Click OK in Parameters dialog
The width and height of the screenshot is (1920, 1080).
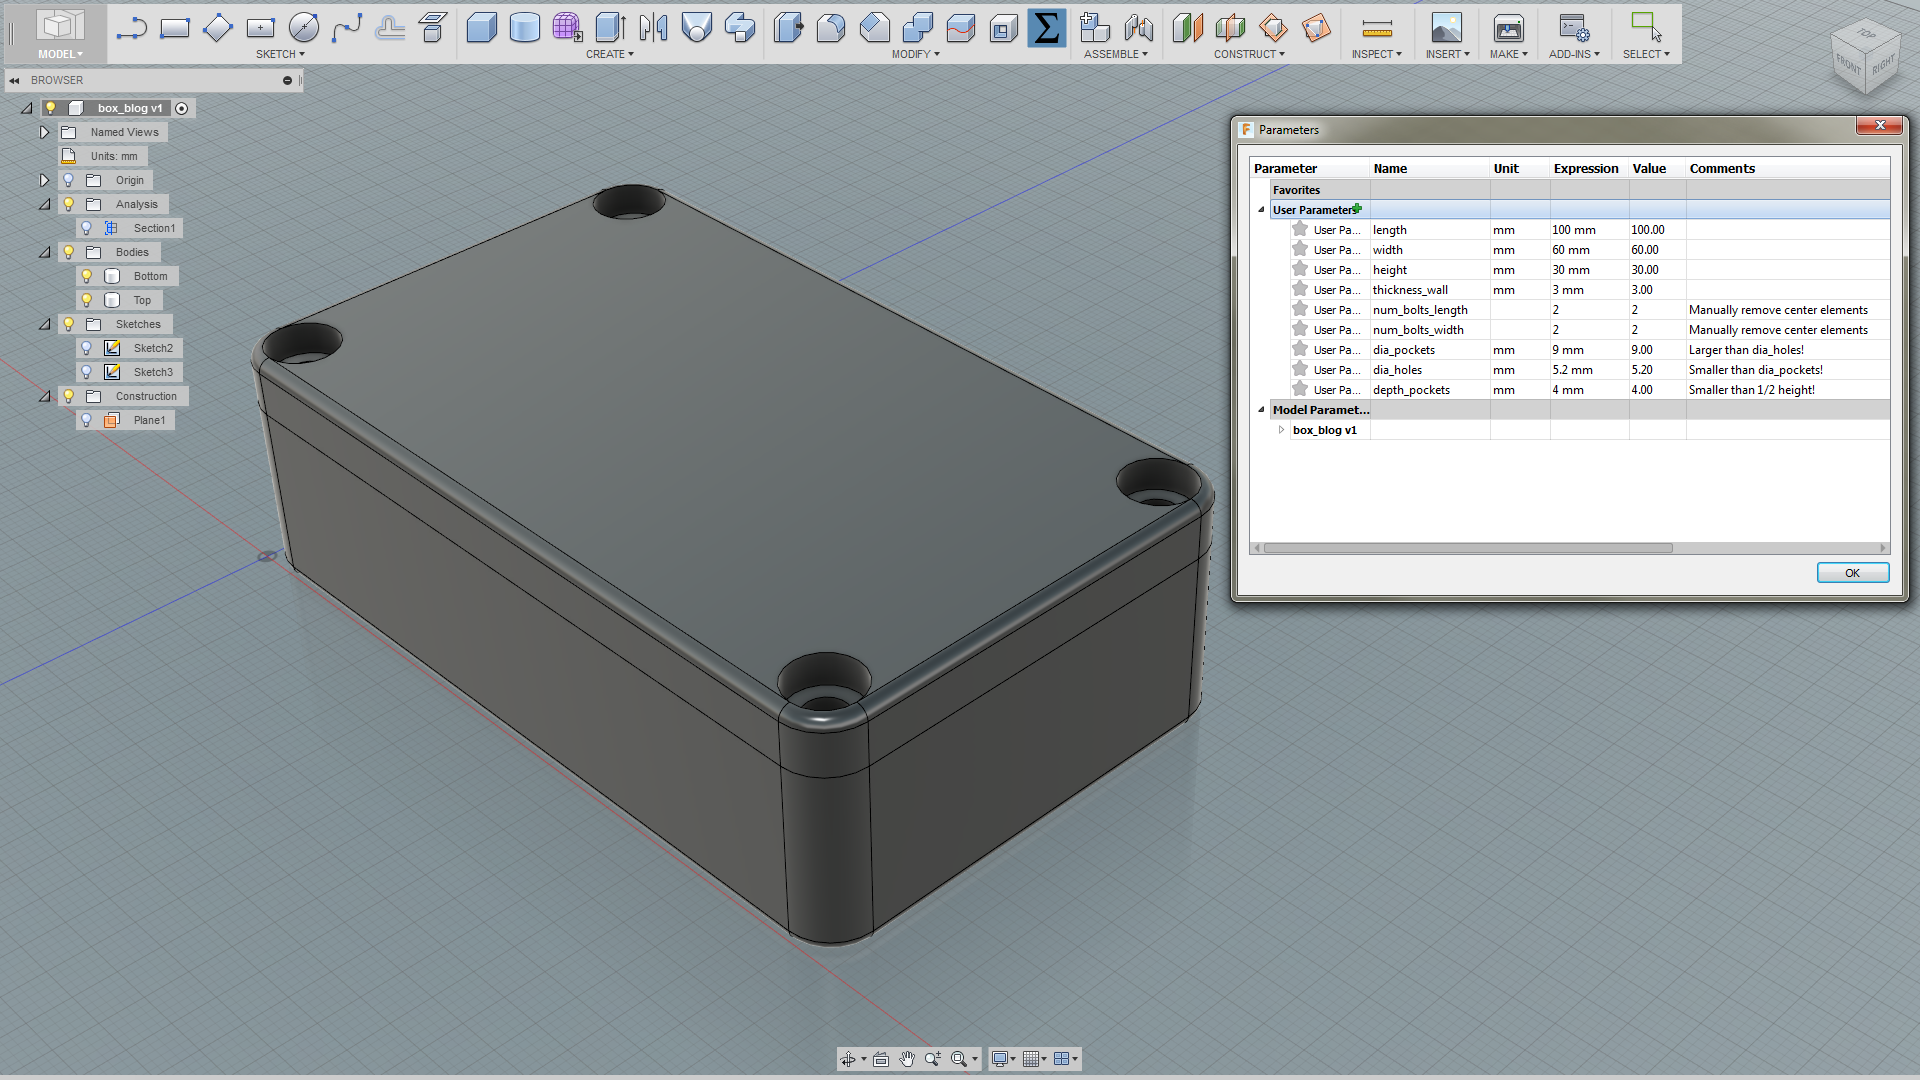click(1852, 573)
